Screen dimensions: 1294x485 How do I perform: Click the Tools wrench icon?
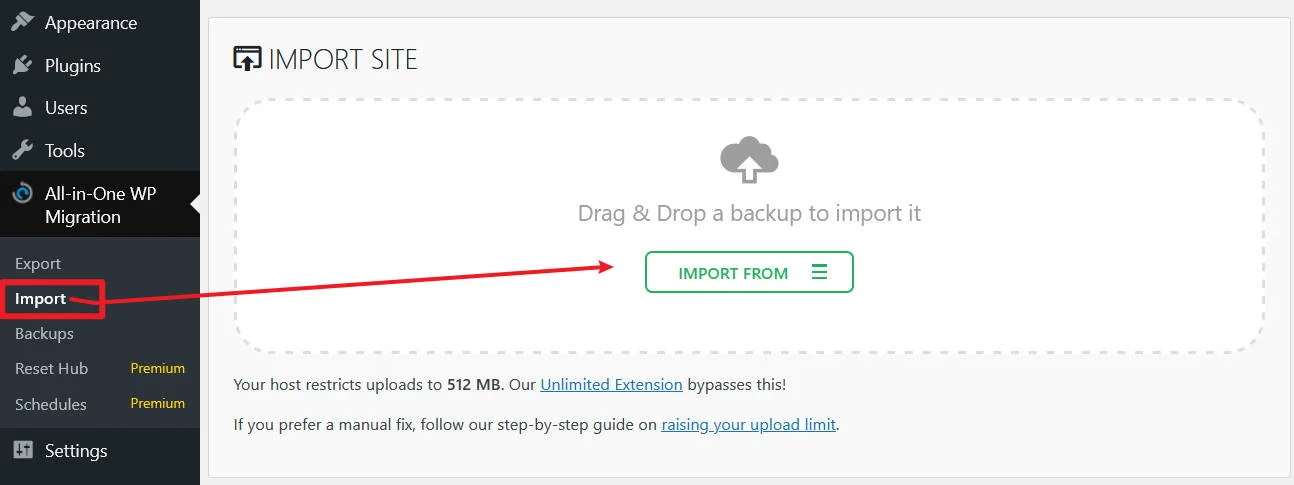22,151
